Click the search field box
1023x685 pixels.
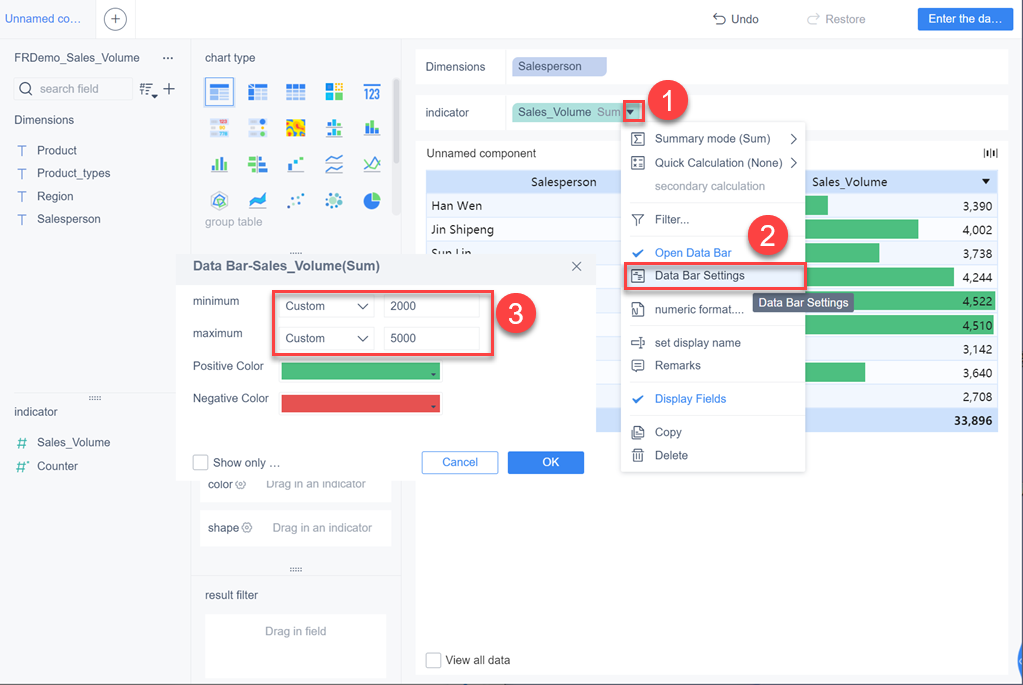point(73,89)
